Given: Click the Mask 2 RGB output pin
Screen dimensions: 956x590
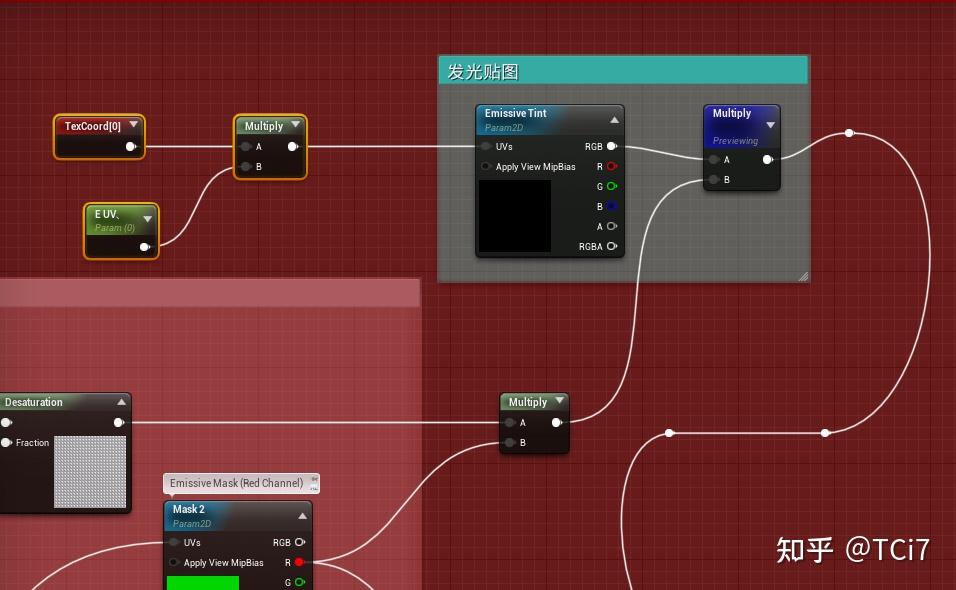Looking at the screenshot, I should pos(300,542).
